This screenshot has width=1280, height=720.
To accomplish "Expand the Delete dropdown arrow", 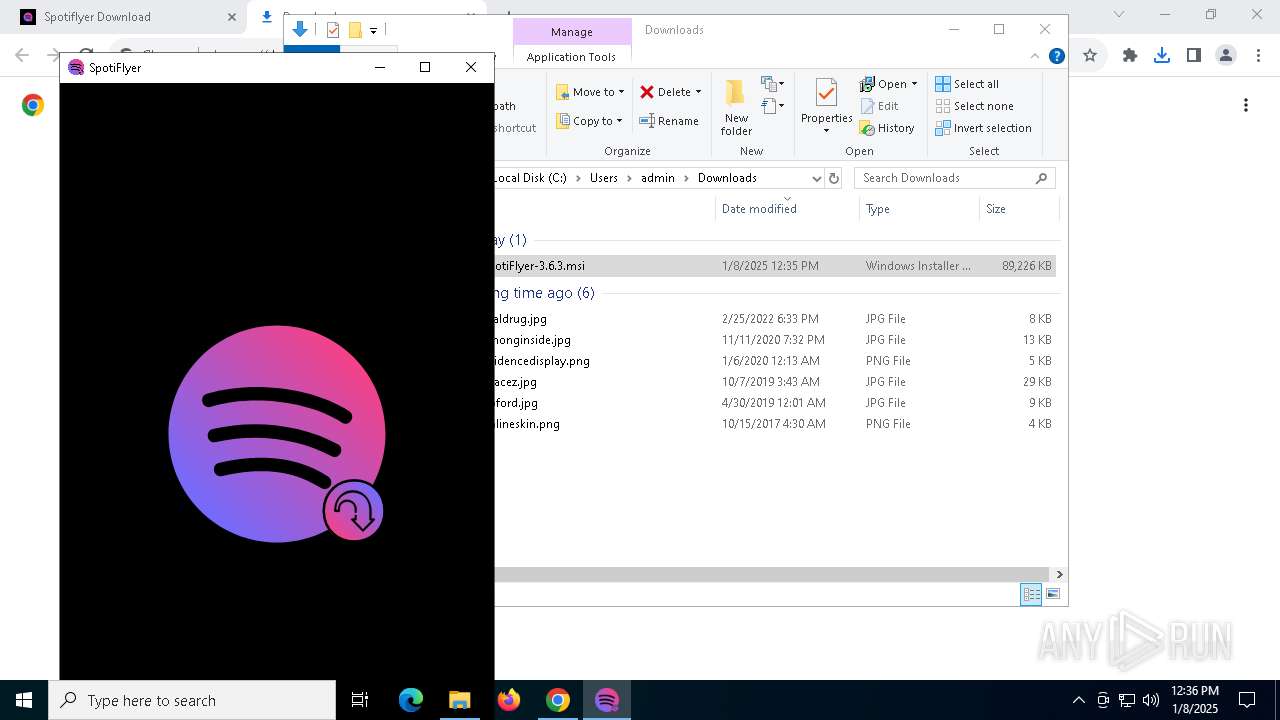I will 698,92.
